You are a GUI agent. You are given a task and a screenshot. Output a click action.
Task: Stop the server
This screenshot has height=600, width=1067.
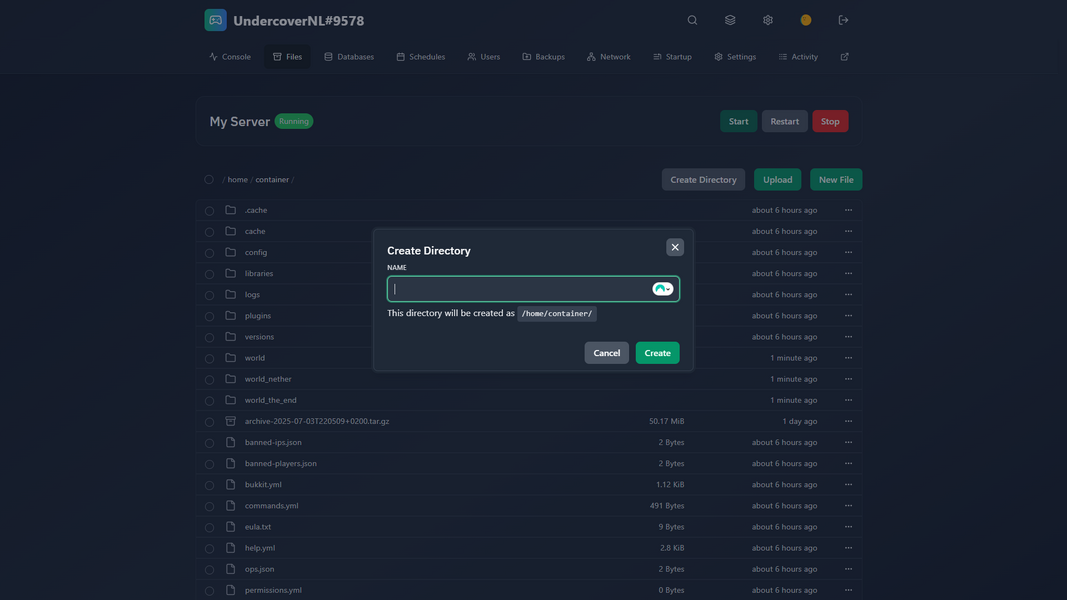(x=830, y=121)
